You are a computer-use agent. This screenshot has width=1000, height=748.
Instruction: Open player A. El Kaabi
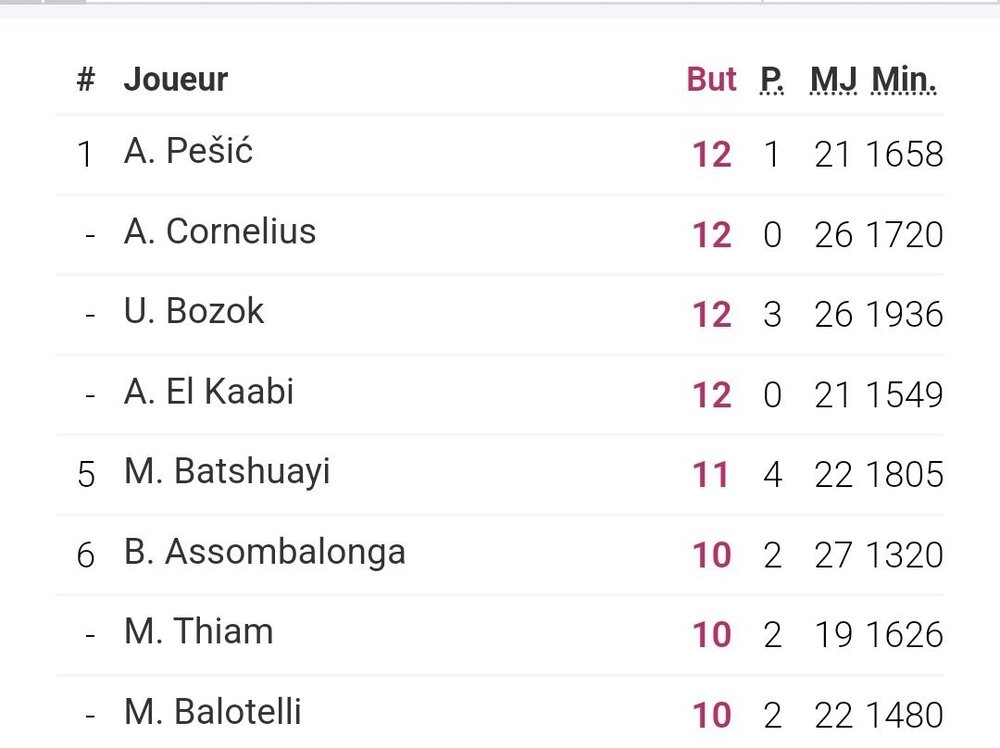(x=209, y=392)
